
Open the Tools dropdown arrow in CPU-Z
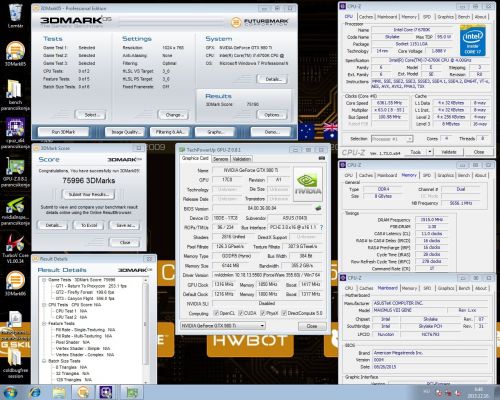pyautogui.click(x=430, y=152)
